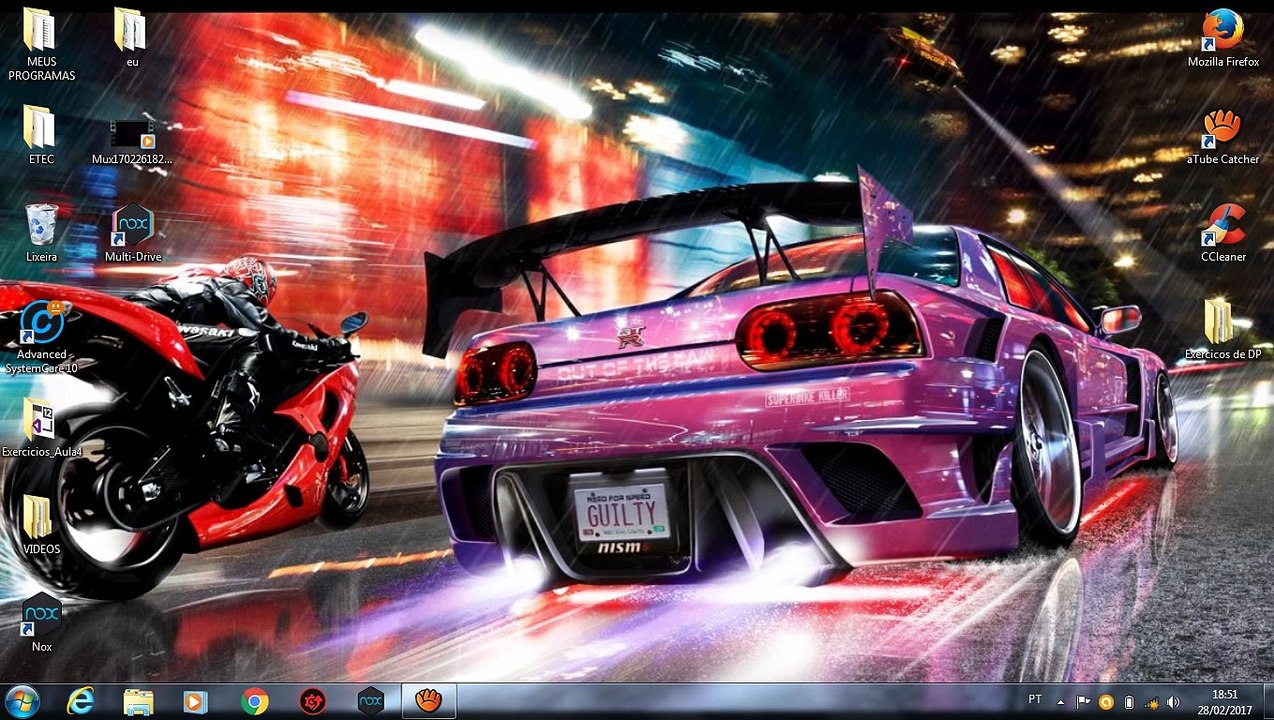Launch Google Chrome from taskbar
The width and height of the screenshot is (1274, 720).
(x=254, y=701)
